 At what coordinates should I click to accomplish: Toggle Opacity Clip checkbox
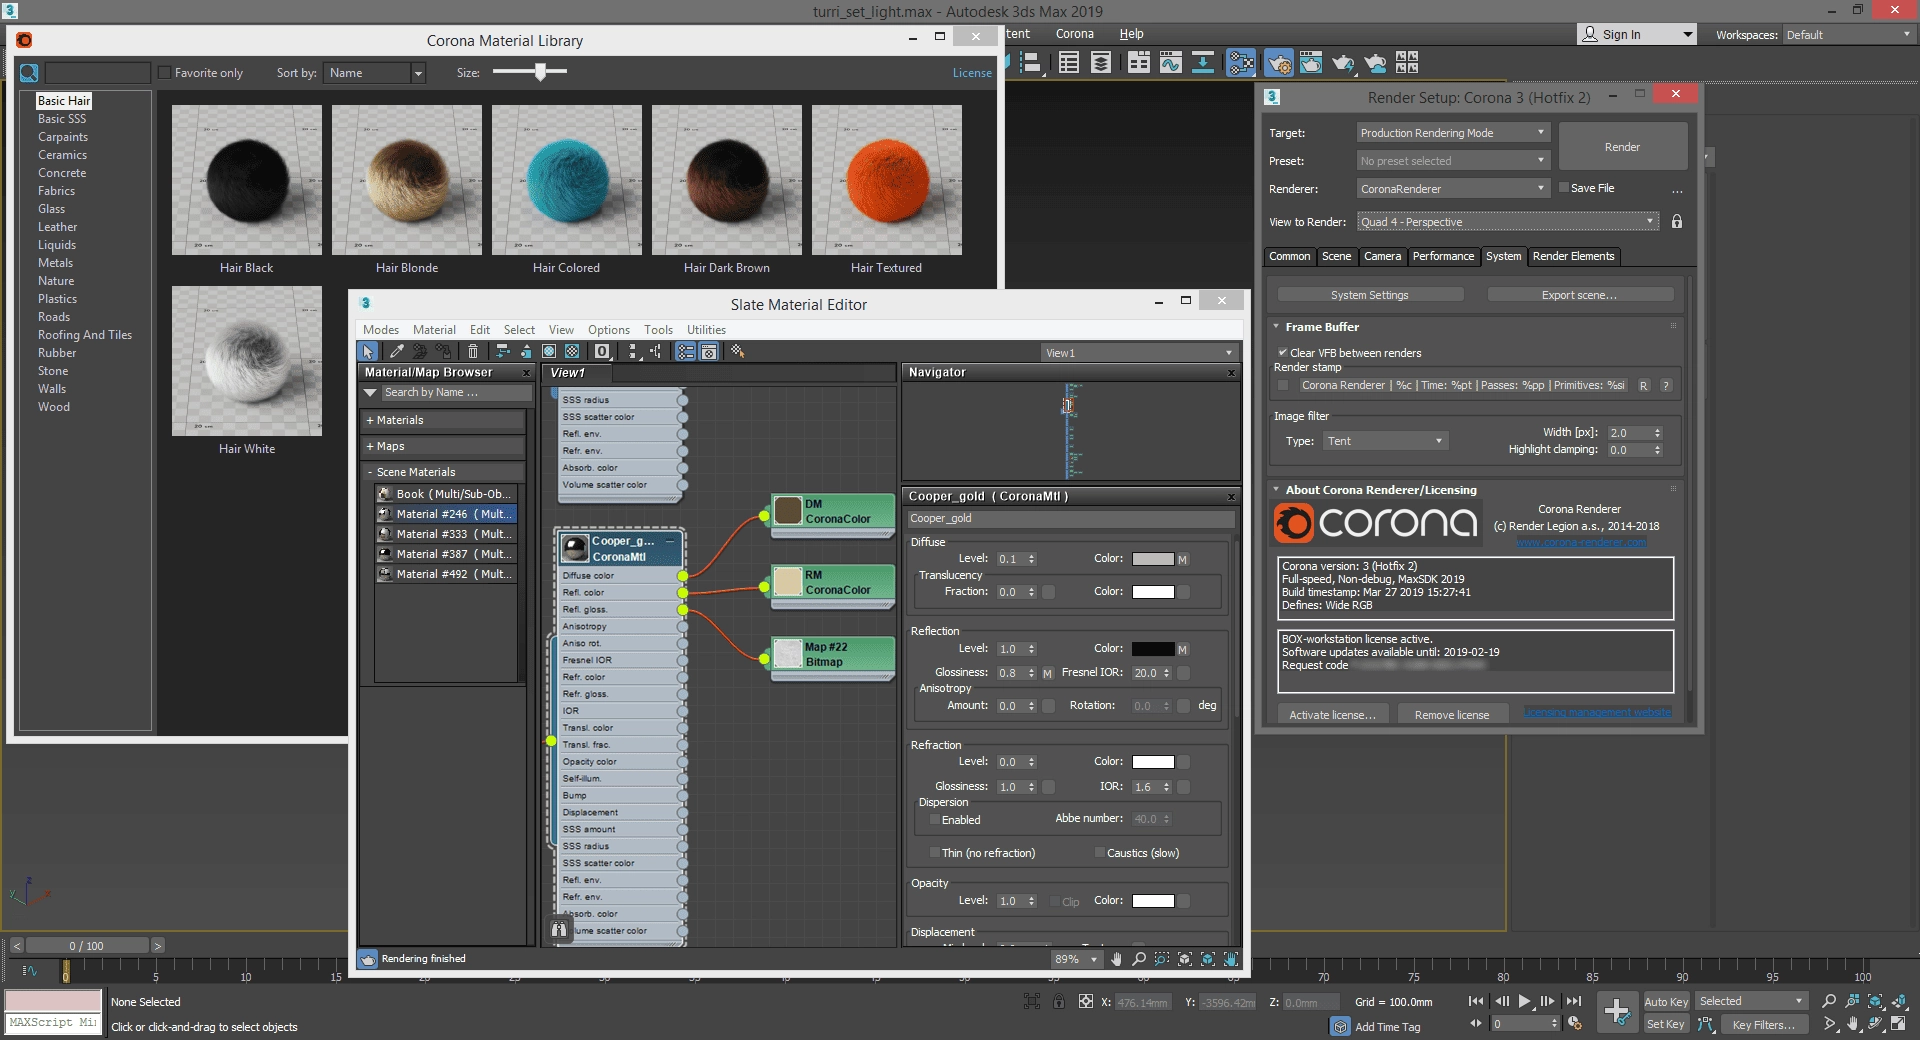pyautogui.click(x=1055, y=901)
